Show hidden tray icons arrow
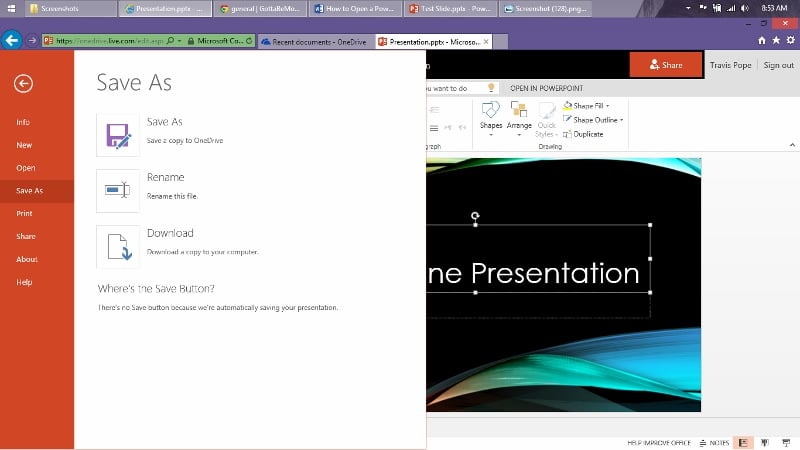The height and width of the screenshot is (450, 800). pyautogui.click(x=688, y=8)
